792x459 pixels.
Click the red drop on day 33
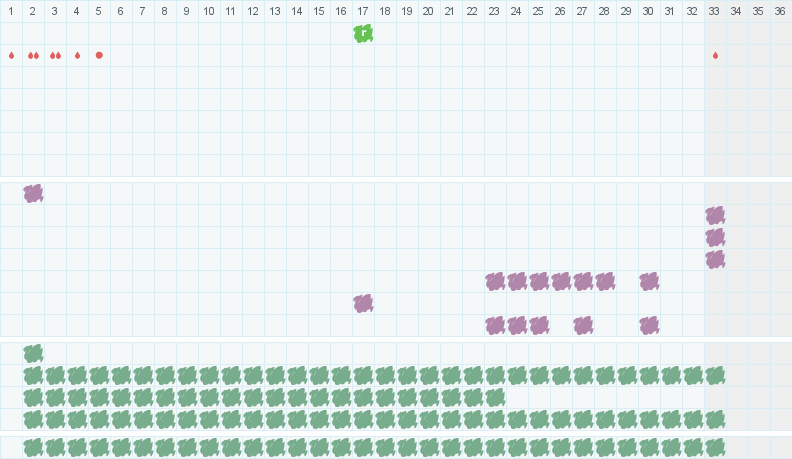pyautogui.click(x=715, y=55)
